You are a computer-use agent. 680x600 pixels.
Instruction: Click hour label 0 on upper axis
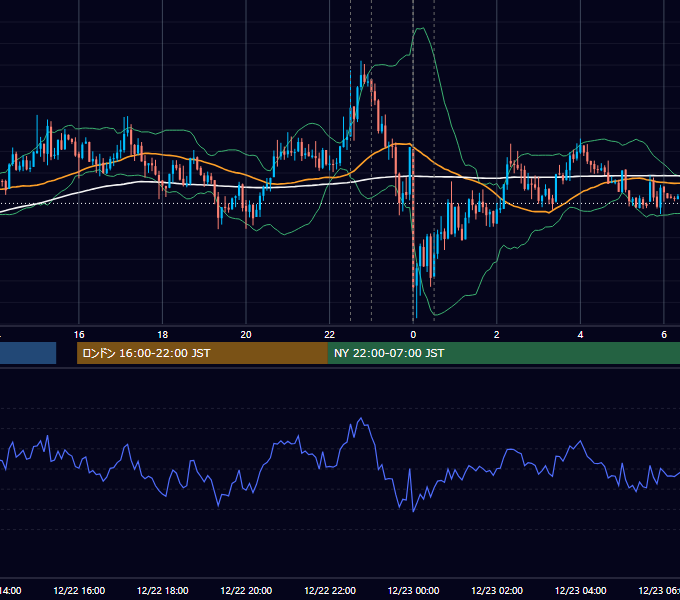[413, 335]
